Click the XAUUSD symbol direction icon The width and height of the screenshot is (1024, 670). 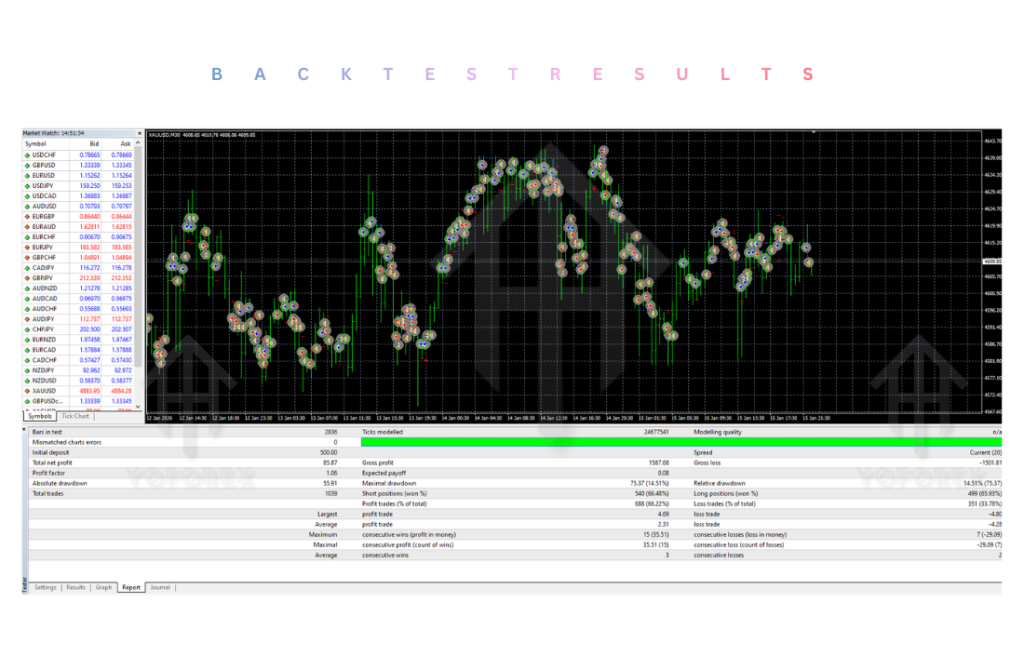28,390
